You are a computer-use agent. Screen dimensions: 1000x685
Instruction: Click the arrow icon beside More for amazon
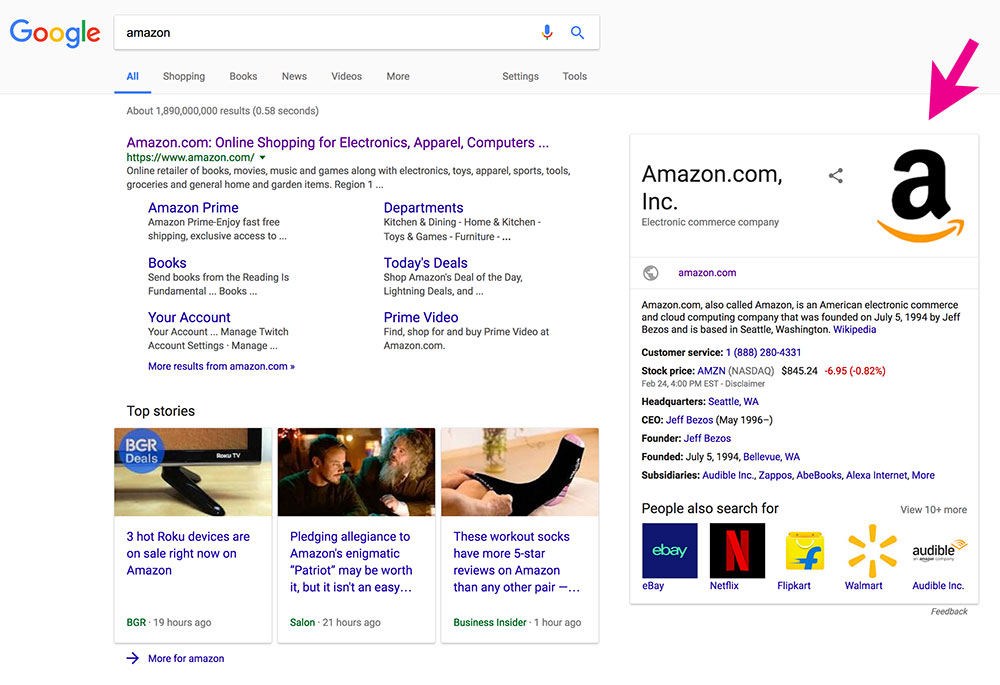click(133, 658)
